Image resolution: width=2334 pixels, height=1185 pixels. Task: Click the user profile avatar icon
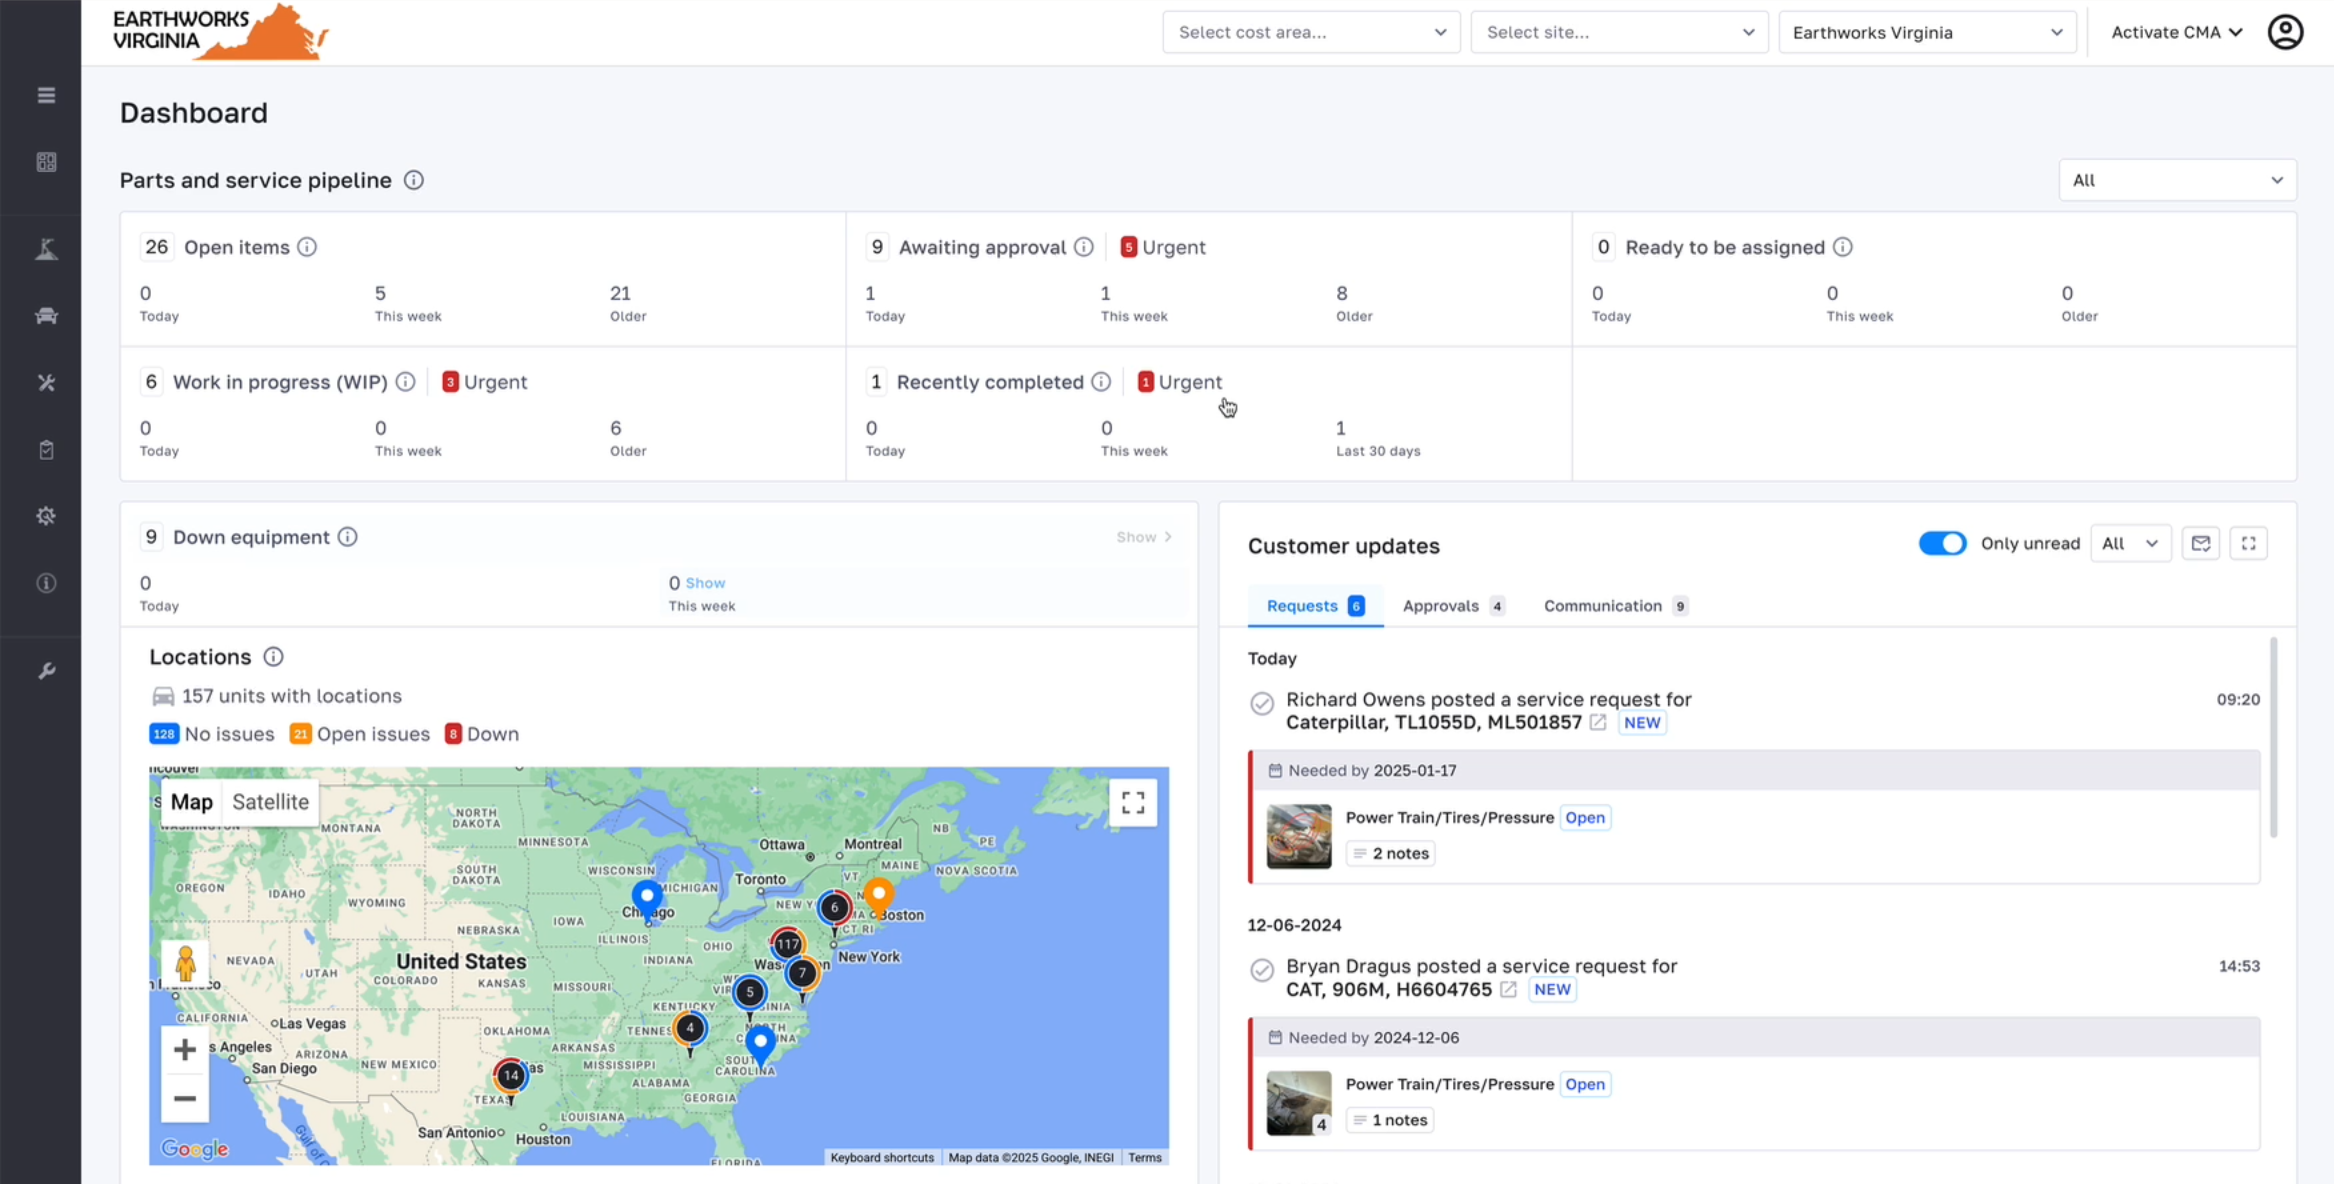pyautogui.click(x=2285, y=32)
